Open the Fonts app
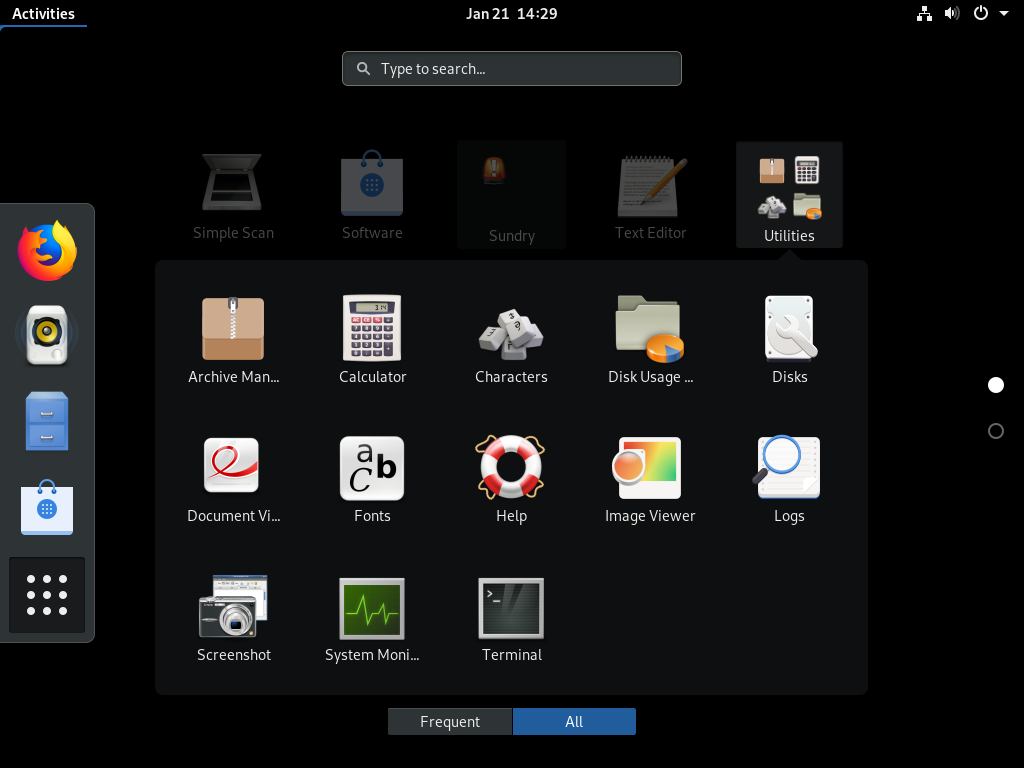1024x768 pixels. coord(372,479)
